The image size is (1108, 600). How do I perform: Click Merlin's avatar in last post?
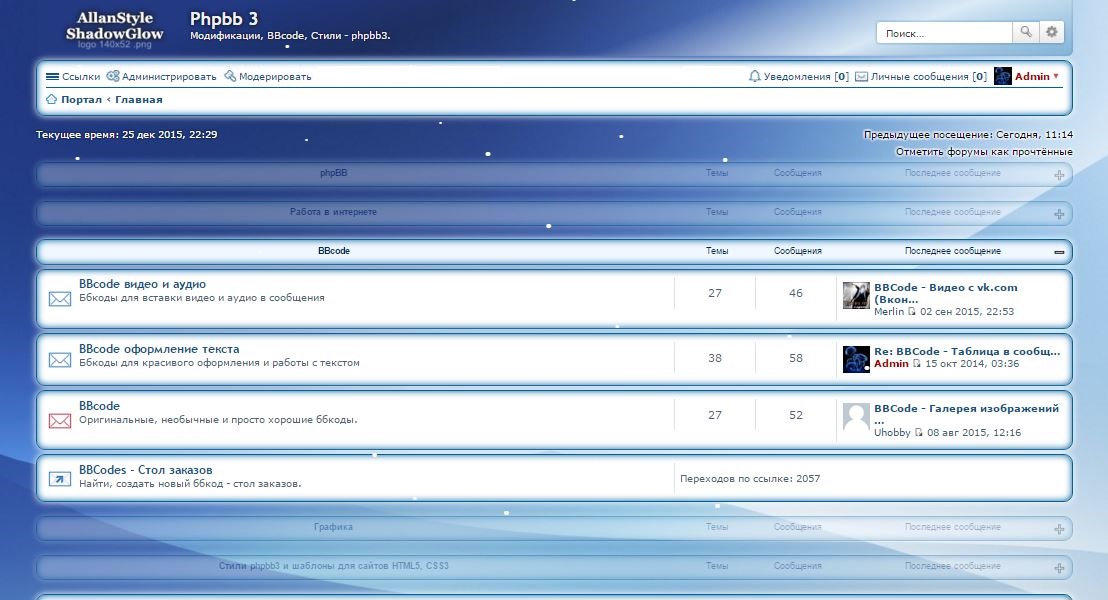coord(856,295)
